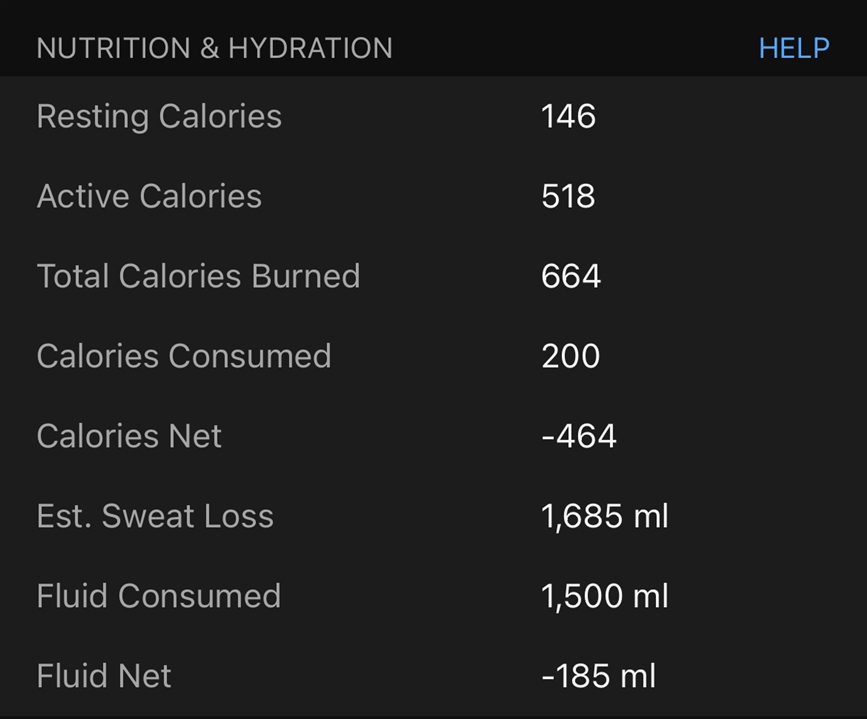Select the Calories Net label
867x719 pixels.
(x=129, y=436)
